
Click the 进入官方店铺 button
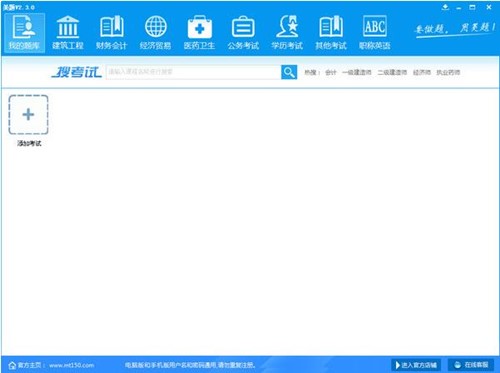point(416,365)
